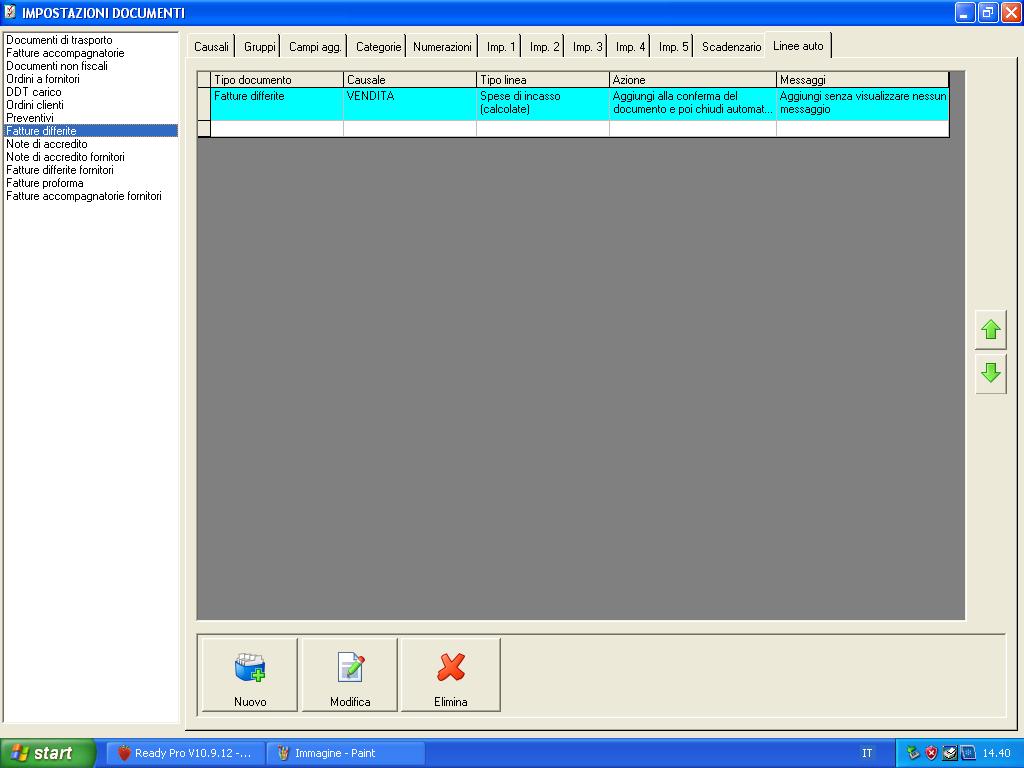Screen dimensions: 1024x768
Task: Move row up with green arrow
Action: point(991,330)
